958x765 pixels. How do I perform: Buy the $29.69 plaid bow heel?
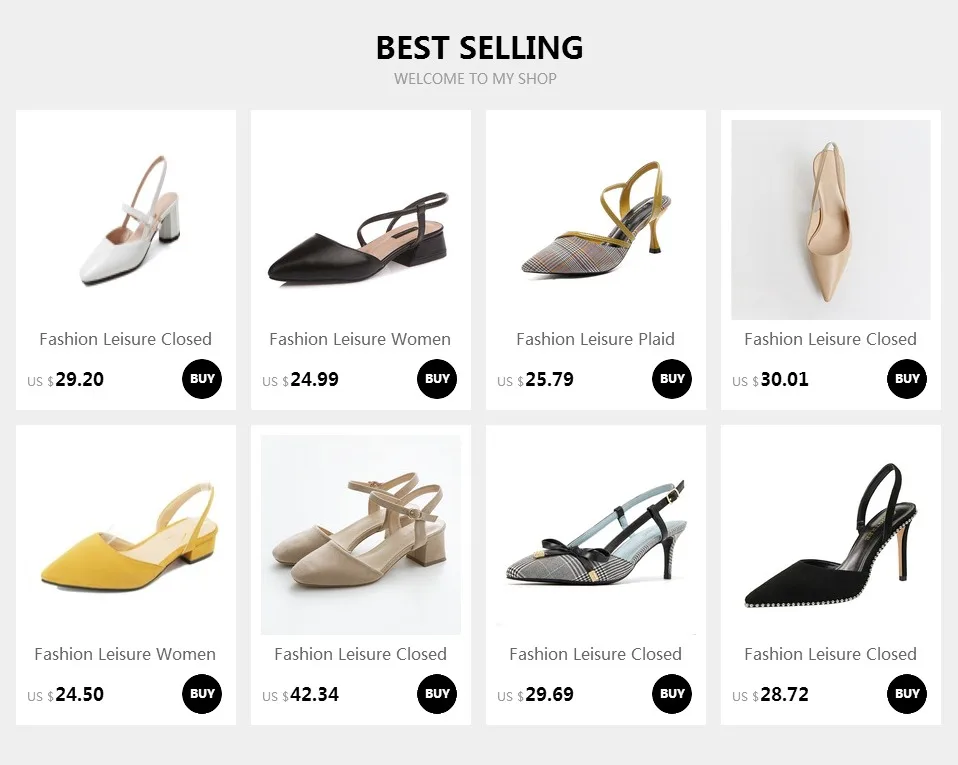tap(672, 694)
